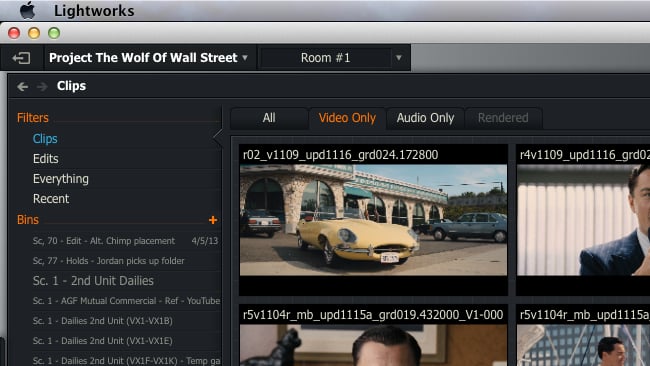The height and width of the screenshot is (366, 650).
Task: Select the thumbnail under r5v1104r_mb_upd1115a_grd019.432000_V1-000
Action: coord(373,345)
